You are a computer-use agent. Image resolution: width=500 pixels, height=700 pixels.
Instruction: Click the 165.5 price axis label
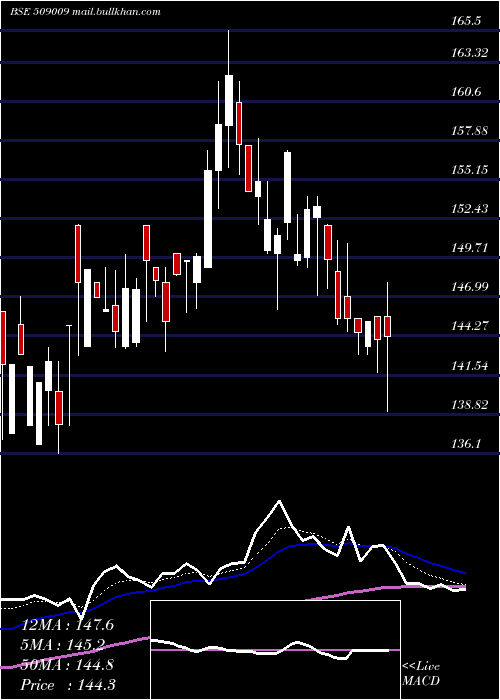[x=467, y=20]
